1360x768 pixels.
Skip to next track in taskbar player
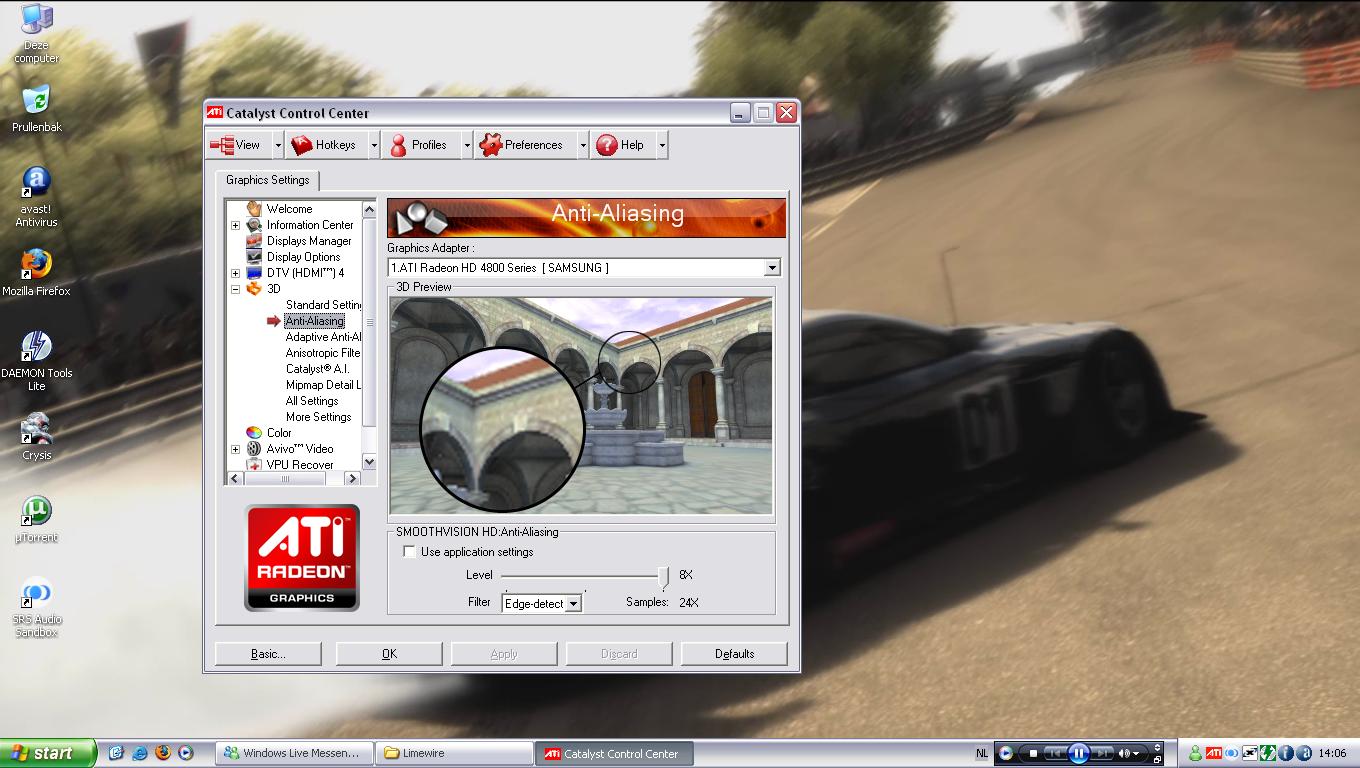pos(1102,753)
